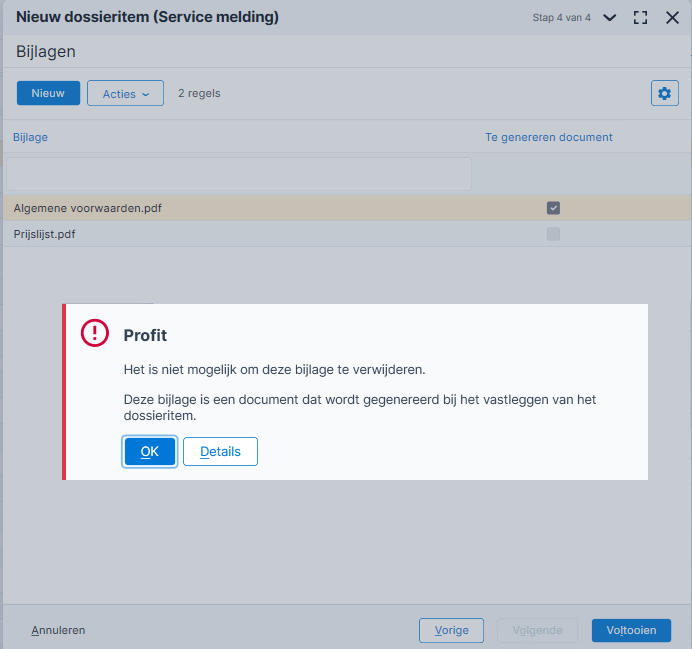Select the Prijslijst.pdf row

[347, 234]
